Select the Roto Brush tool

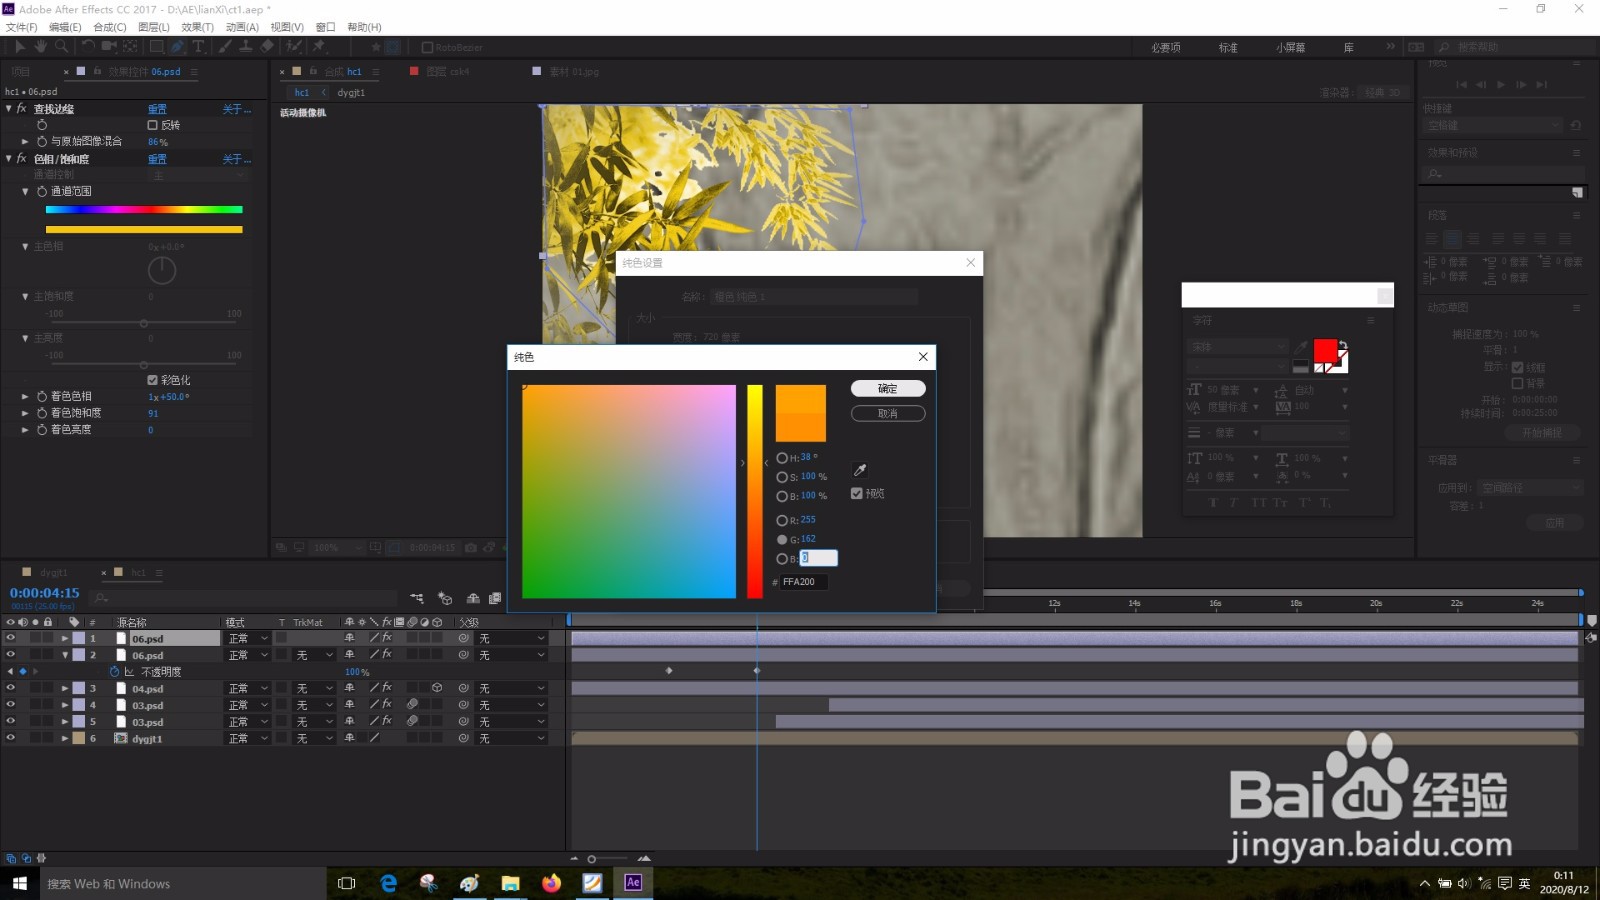click(294, 47)
